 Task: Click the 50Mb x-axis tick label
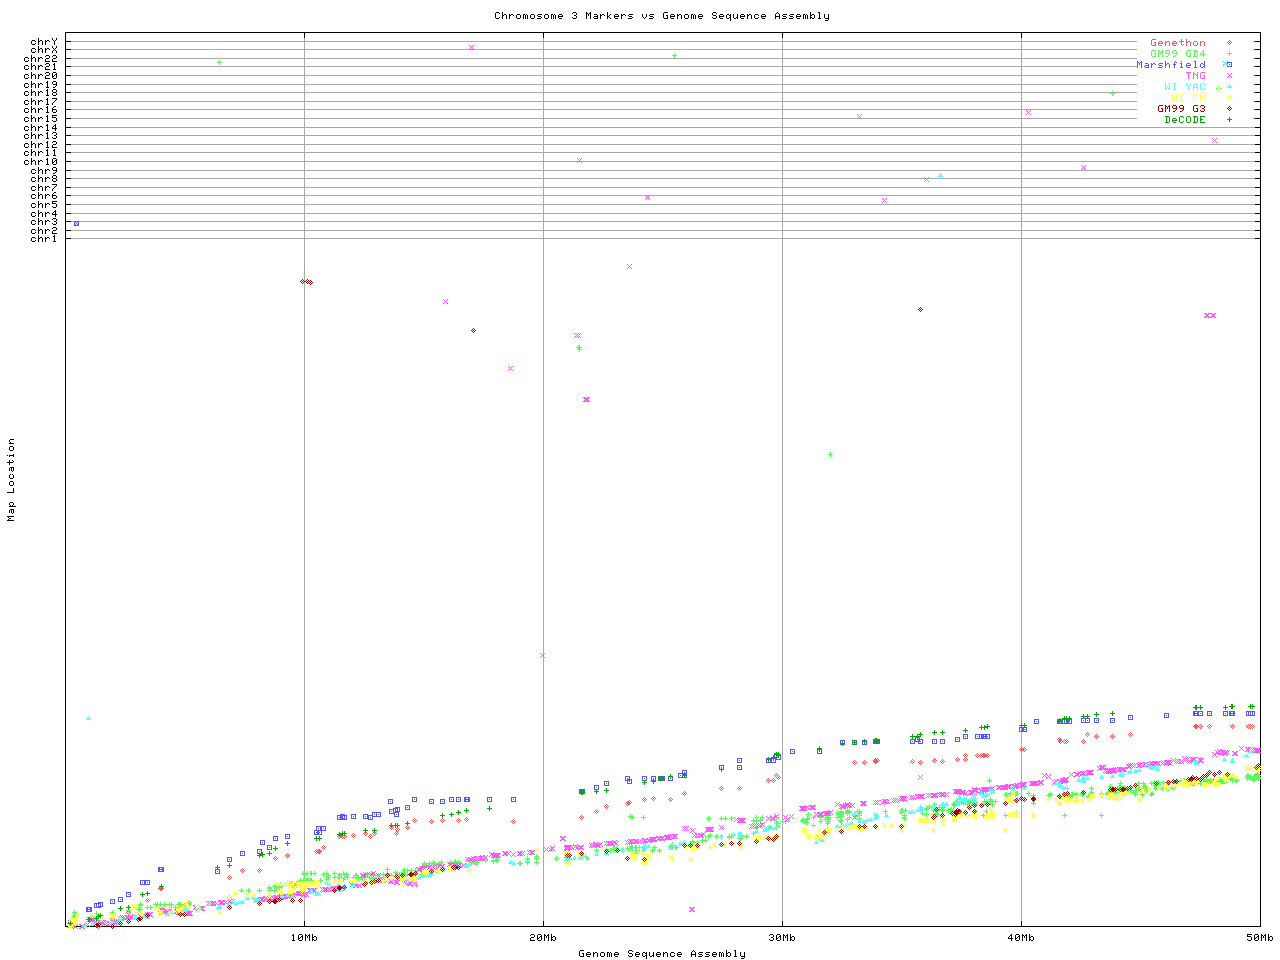pyautogui.click(x=1259, y=938)
